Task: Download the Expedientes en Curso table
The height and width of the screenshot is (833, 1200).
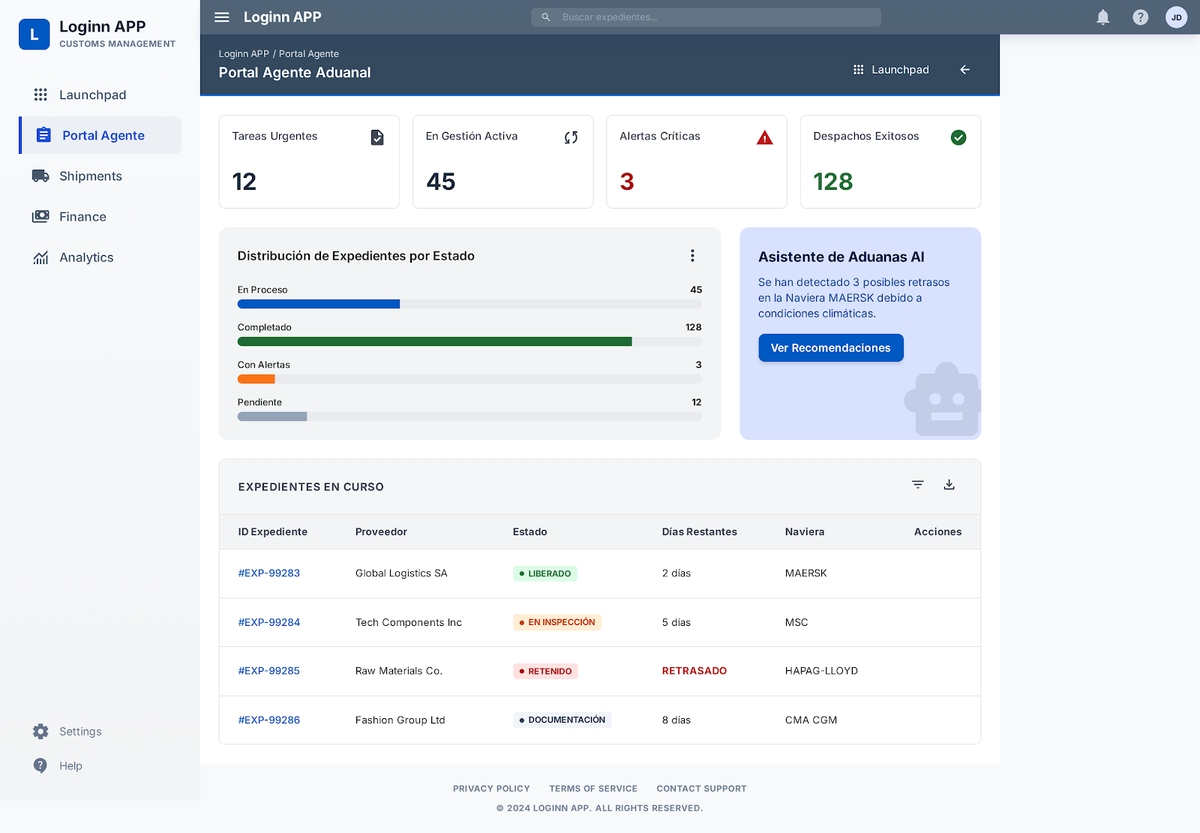Action: click(949, 484)
